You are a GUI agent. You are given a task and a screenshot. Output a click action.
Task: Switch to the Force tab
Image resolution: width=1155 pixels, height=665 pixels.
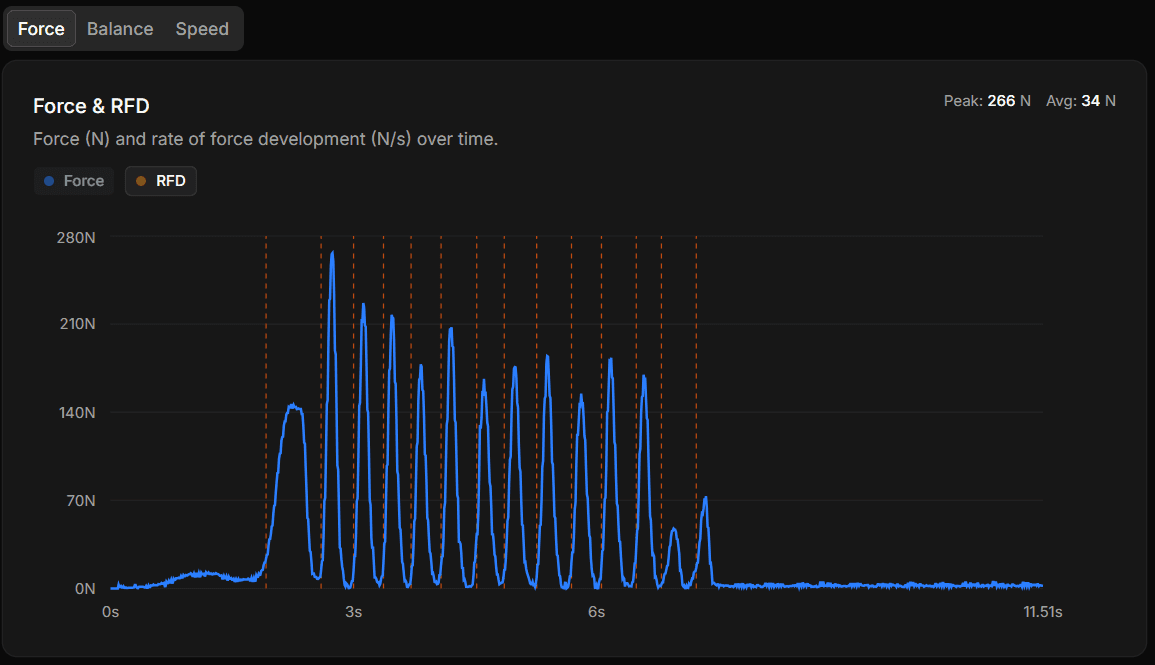41,29
